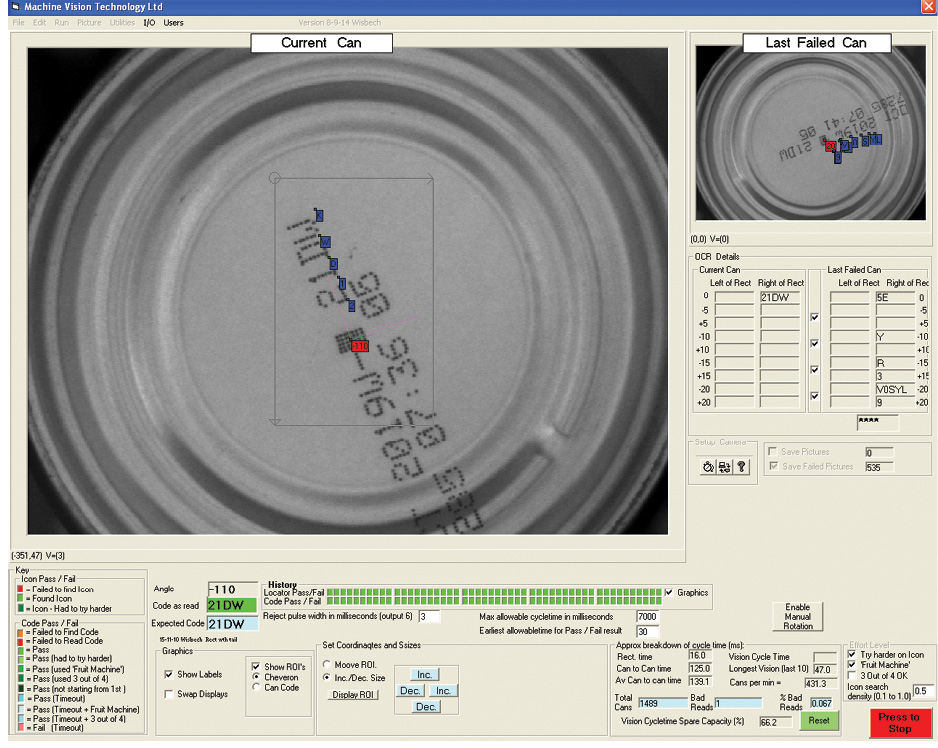
Task: Select the Cheveron radio option
Action: [x=256, y=677]
